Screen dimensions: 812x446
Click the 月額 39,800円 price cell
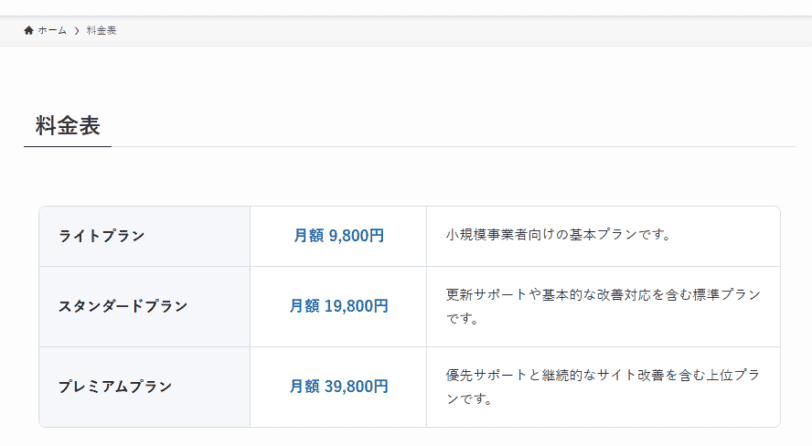[x=339, y=387]
